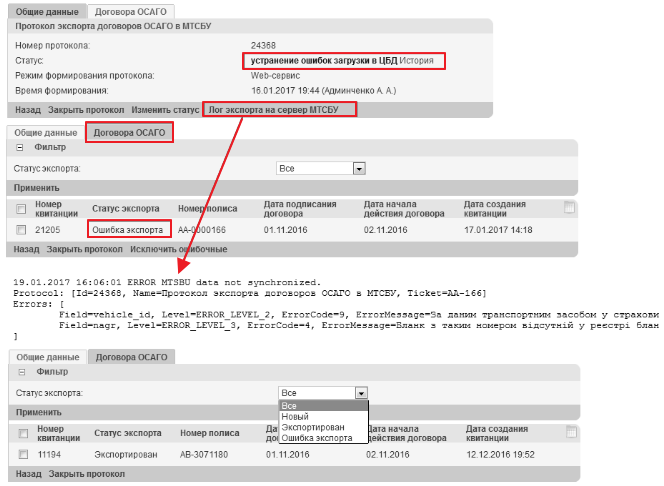Click the Экспортирован status cell for receipt 11194
Viewport: 664px width, 486px height.
(126, 454)
